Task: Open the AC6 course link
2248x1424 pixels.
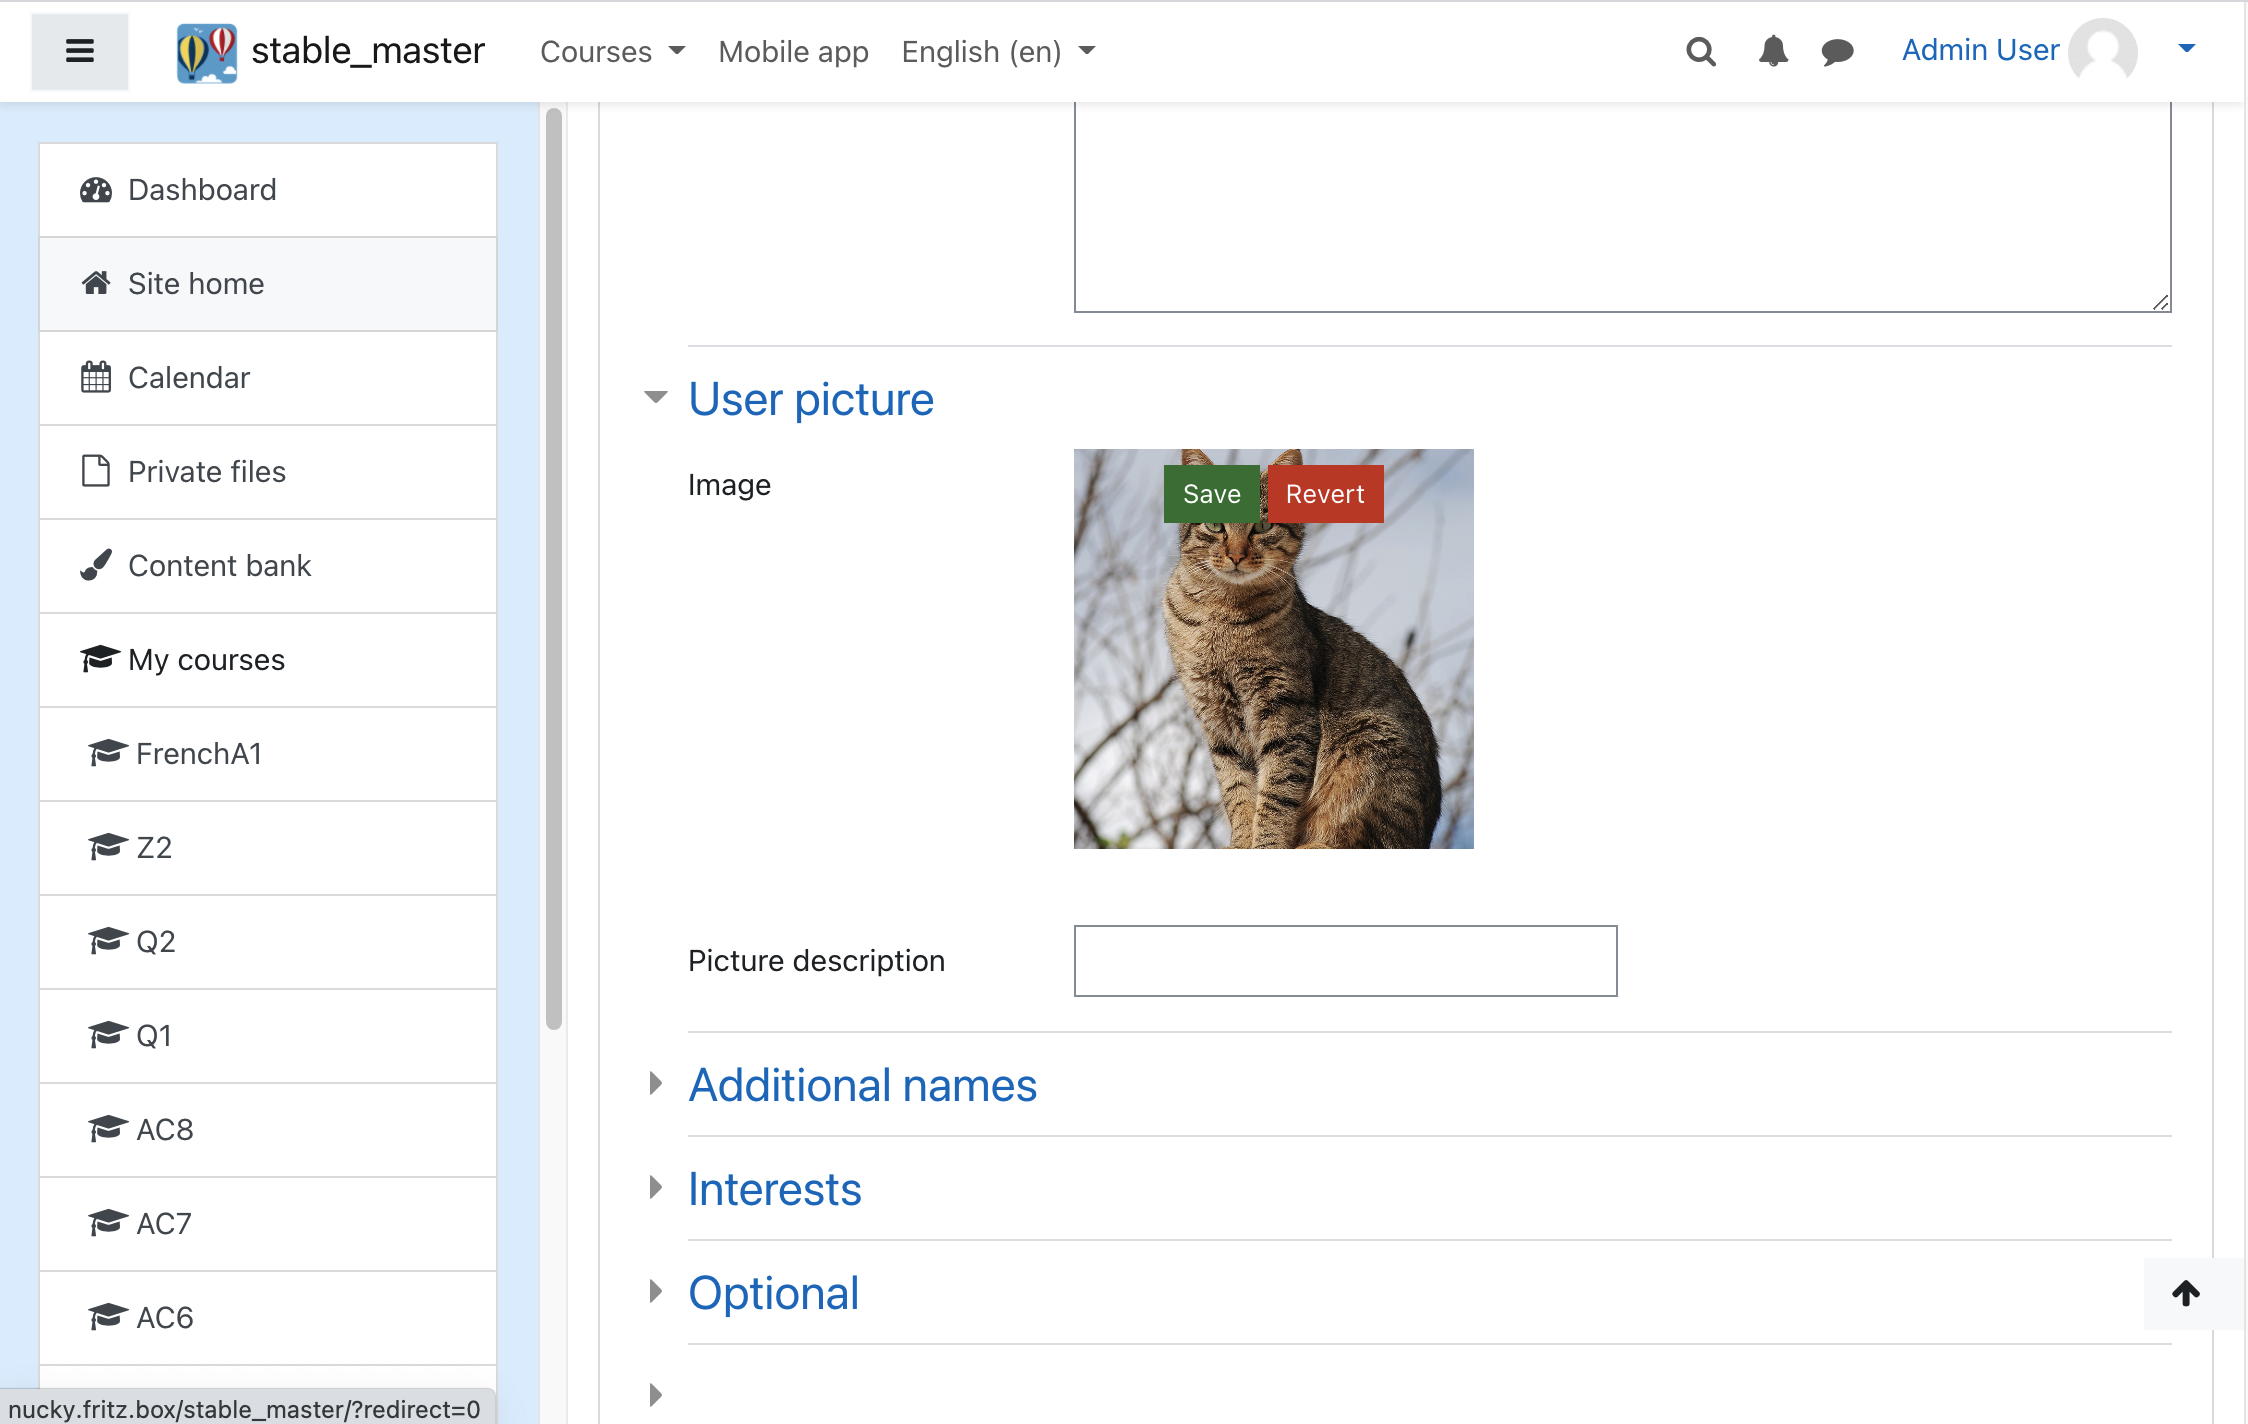Action: point(268,1318)
